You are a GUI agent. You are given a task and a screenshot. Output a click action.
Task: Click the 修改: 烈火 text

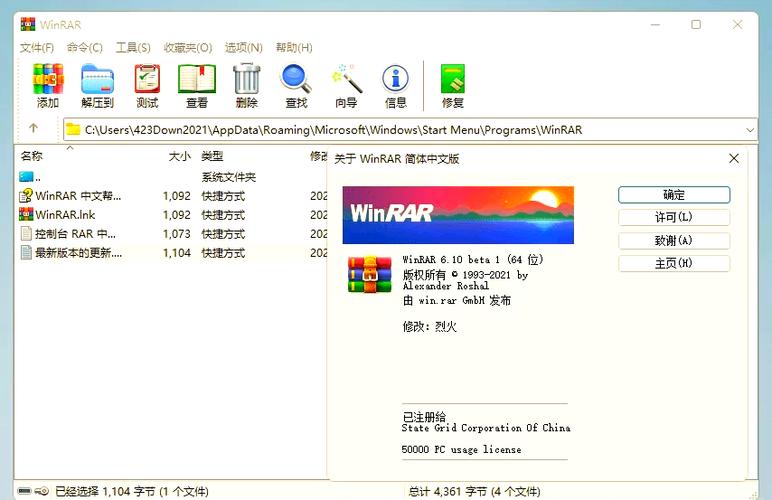(x=430, y=326)
